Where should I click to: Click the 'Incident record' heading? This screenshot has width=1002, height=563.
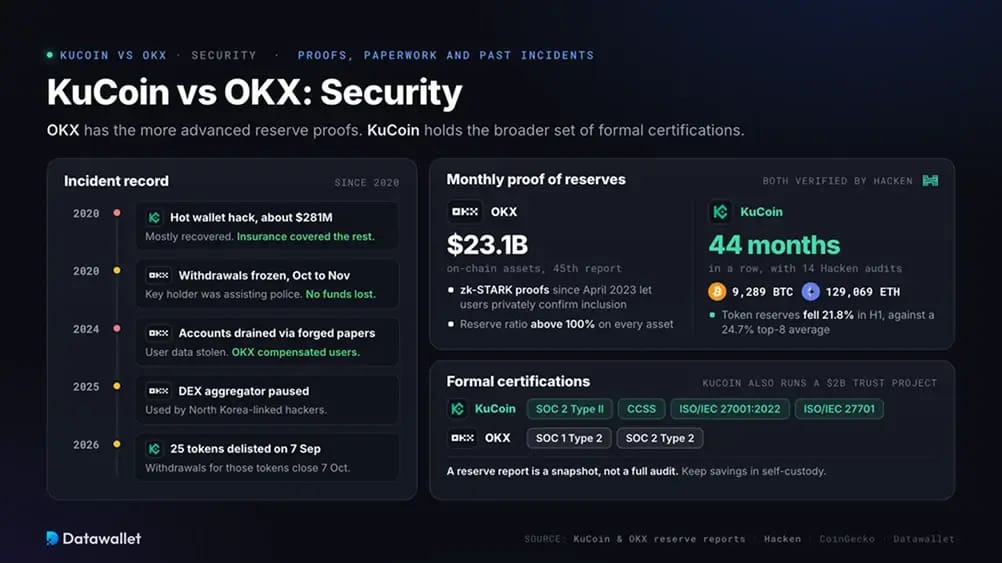[x=116, y=181]
